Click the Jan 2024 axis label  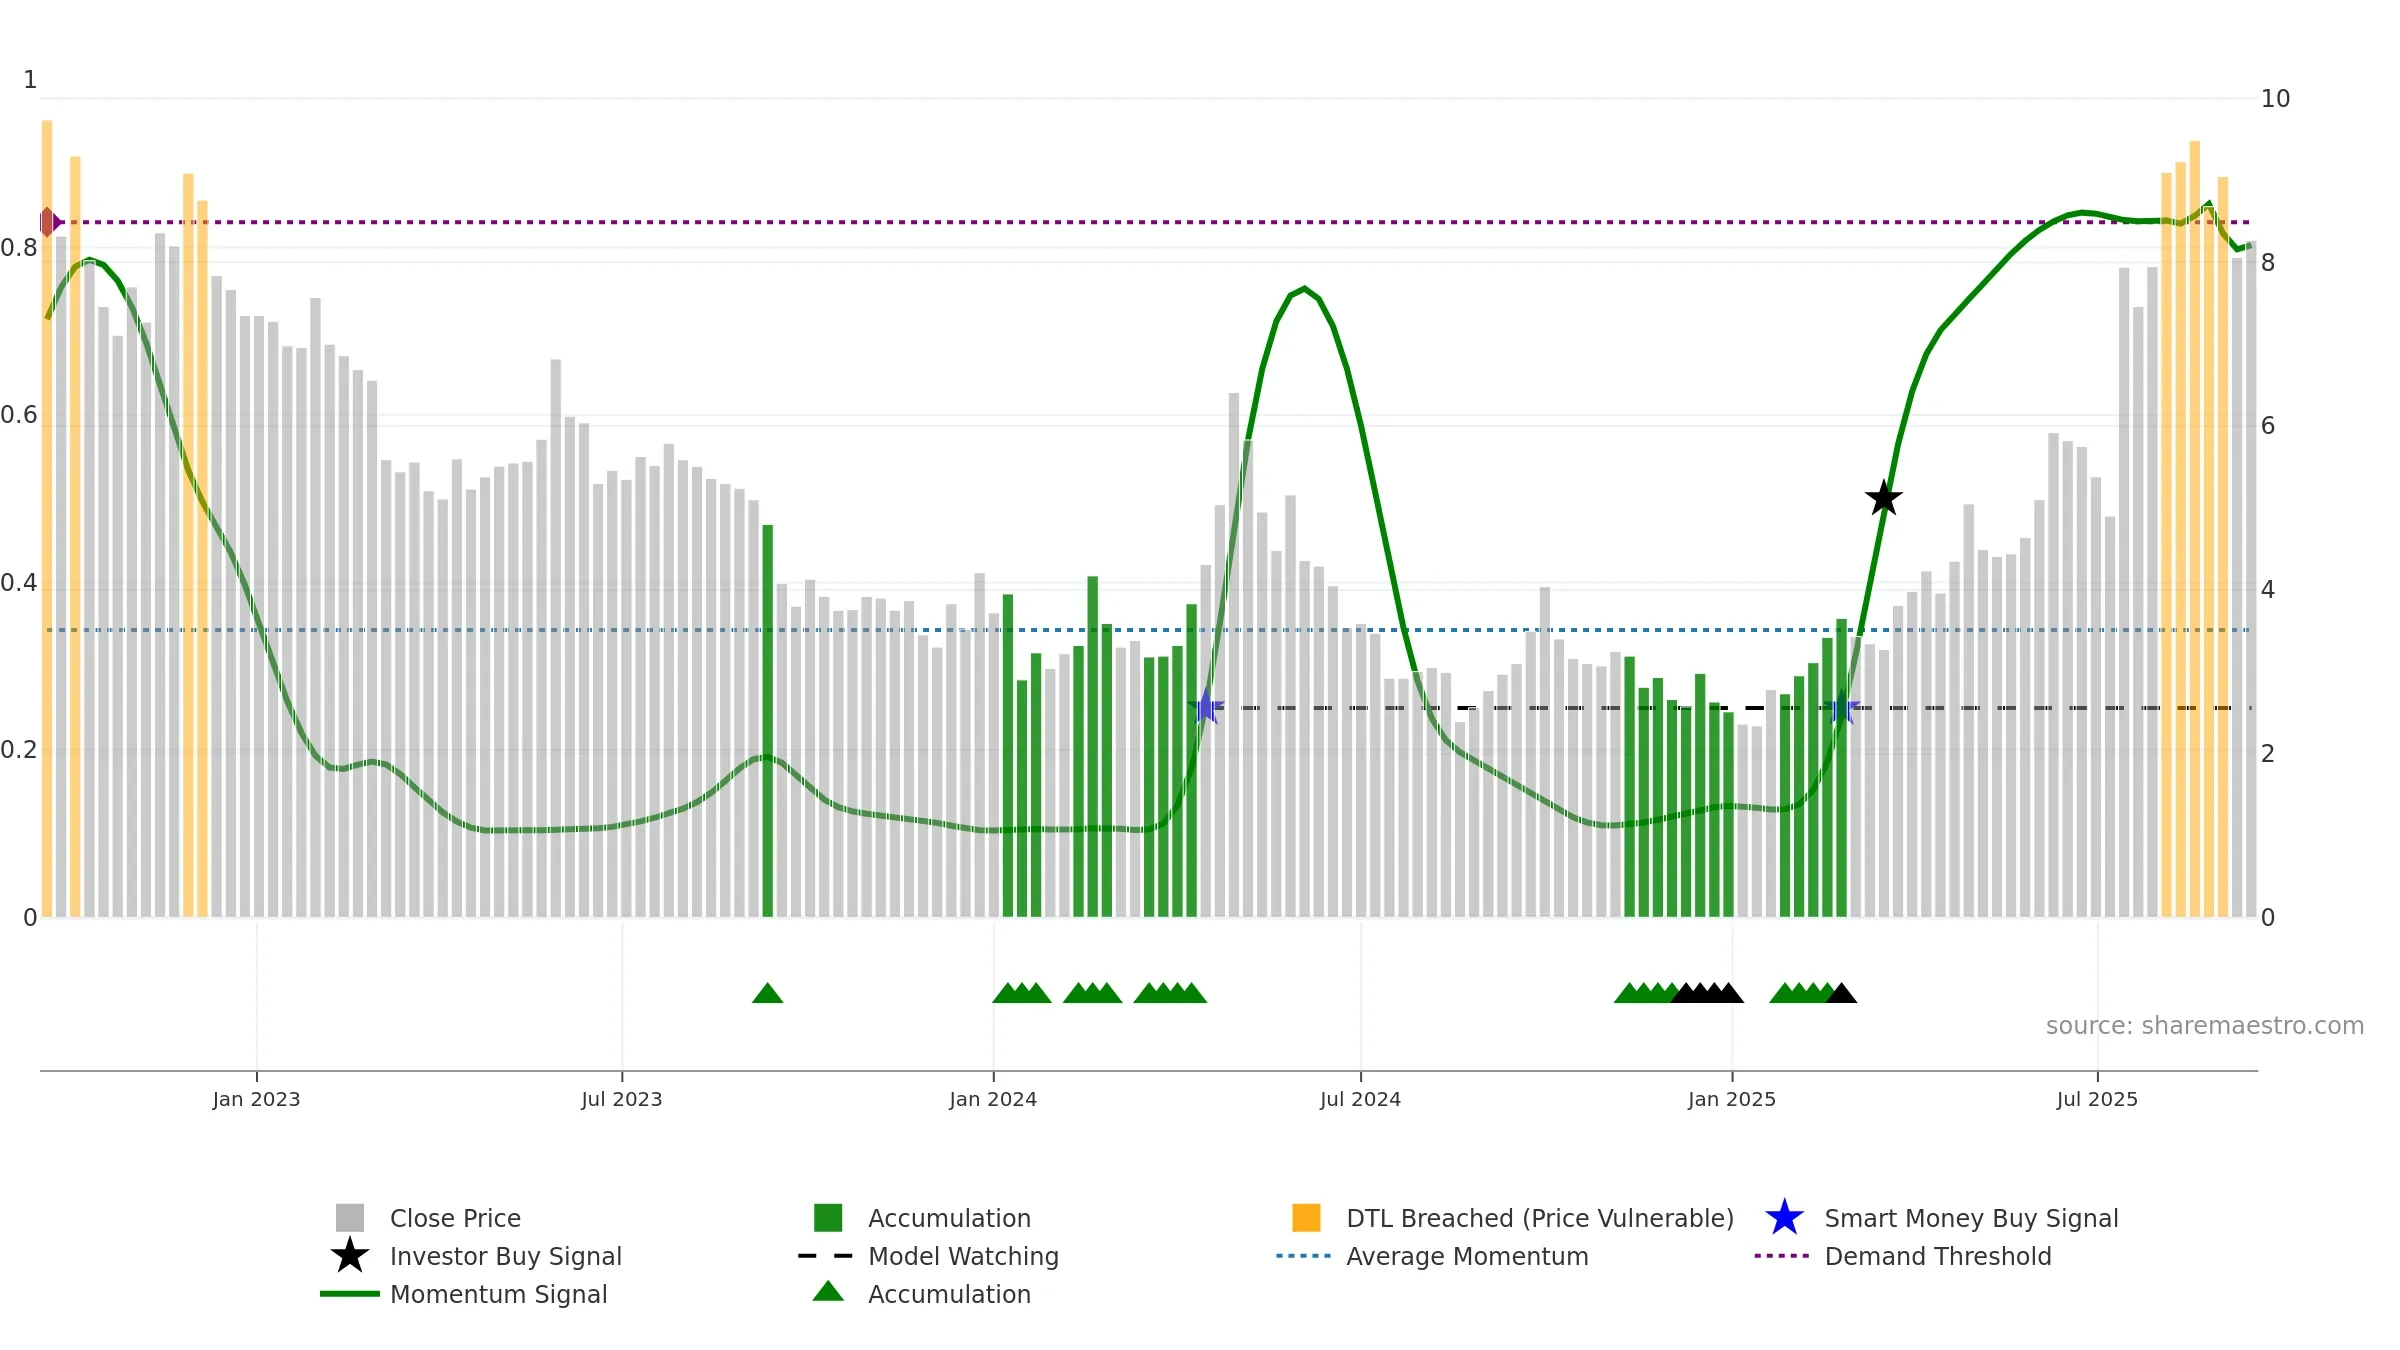point(993,1099)
